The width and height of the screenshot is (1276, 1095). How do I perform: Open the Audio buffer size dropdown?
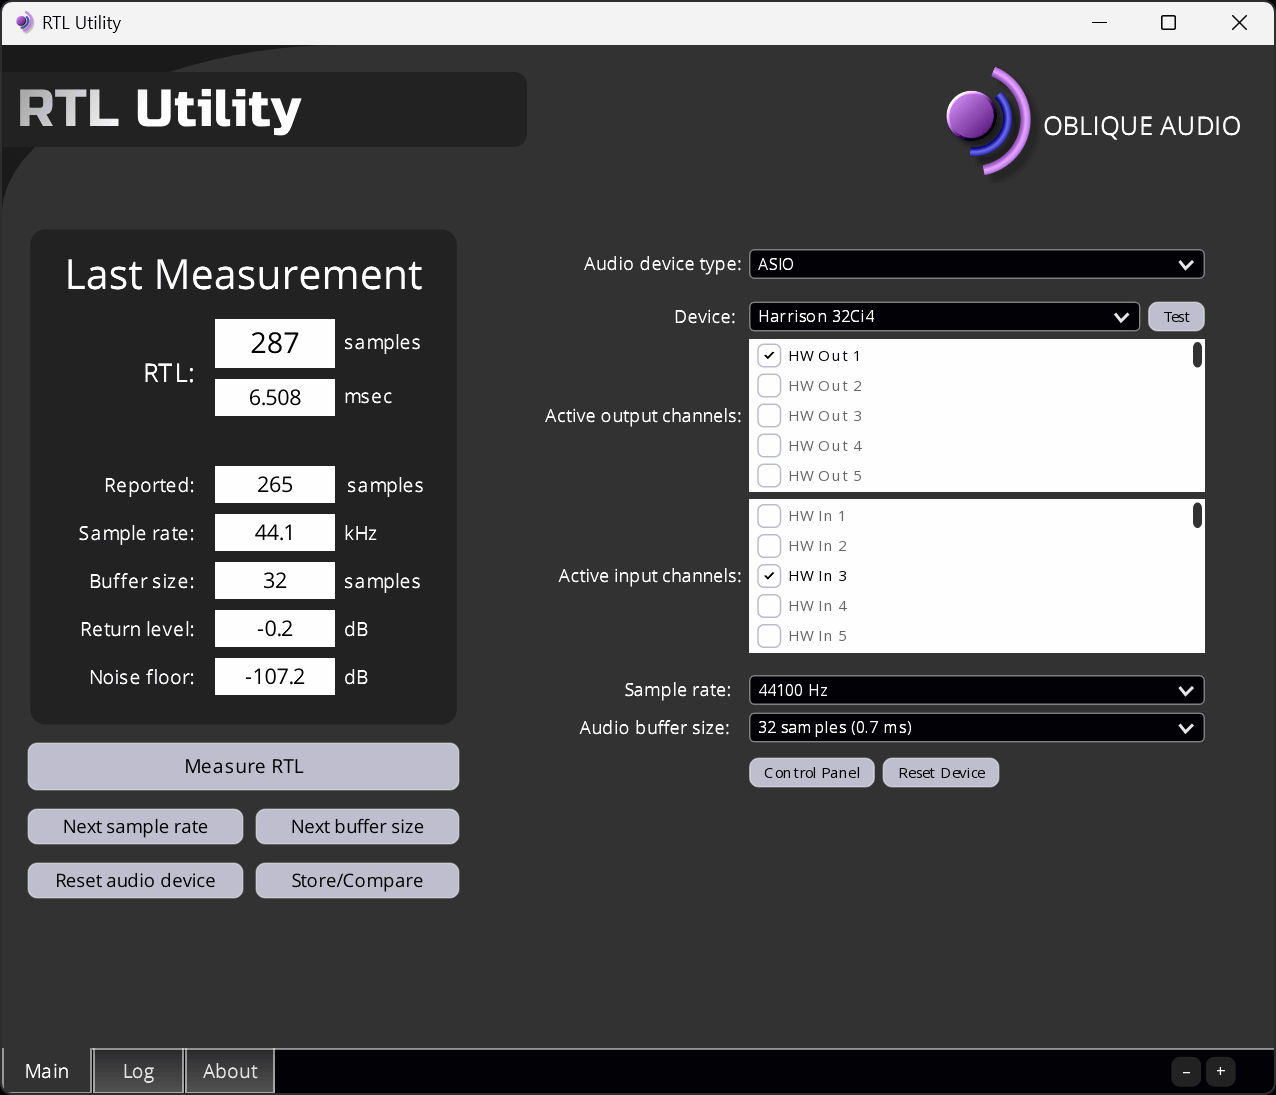coord(976,727)
